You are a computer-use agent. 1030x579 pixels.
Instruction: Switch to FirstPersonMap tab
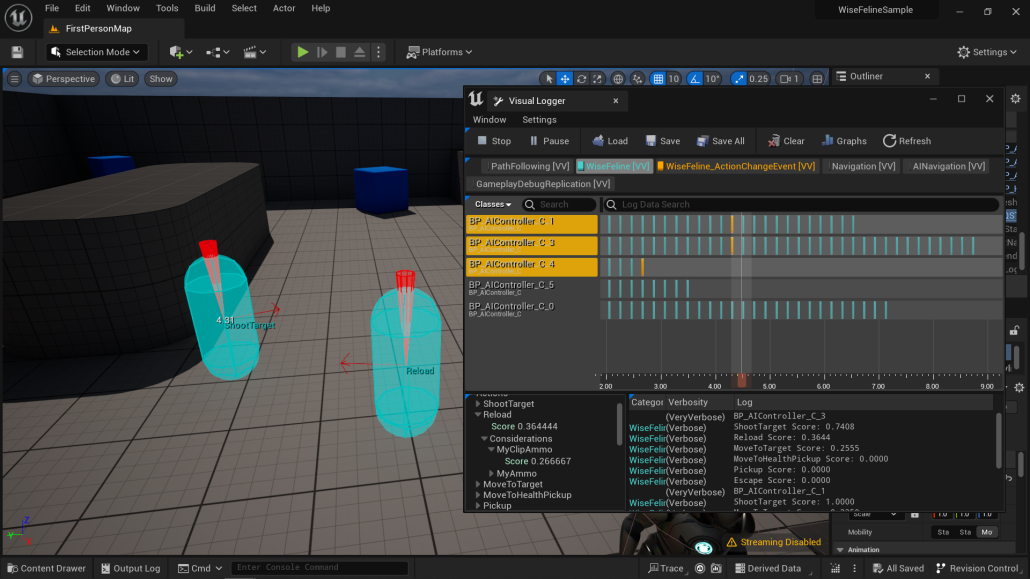click(x=99, y=29)
